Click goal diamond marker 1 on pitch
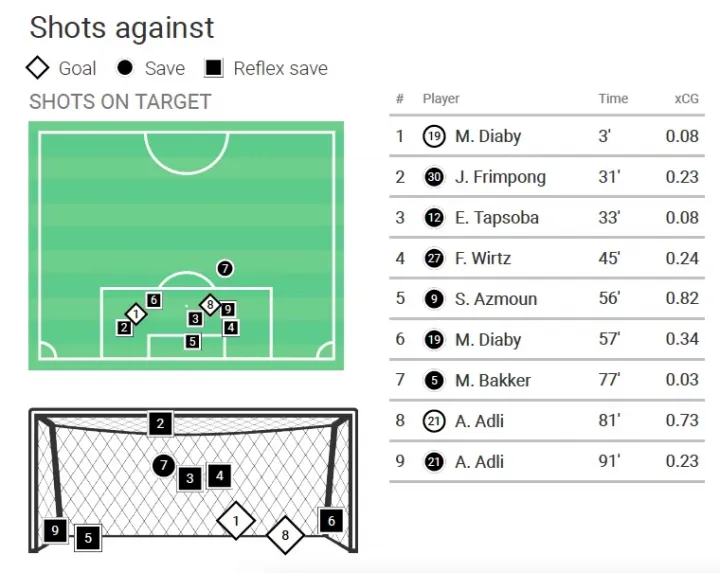Screen dimensions: 720x573 (136, 315)
